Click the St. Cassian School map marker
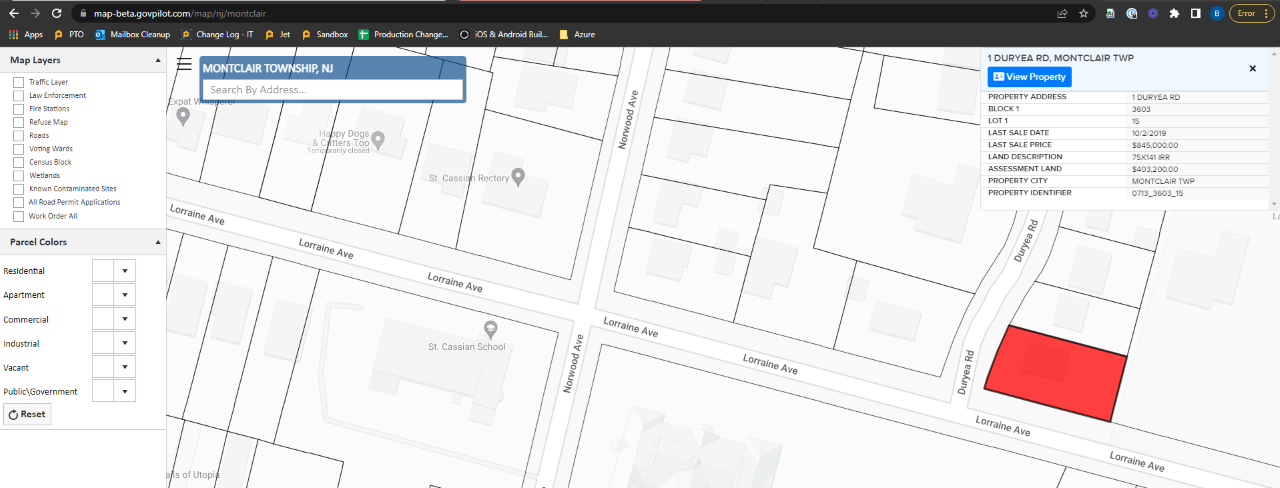Image resolution: width=1280 pixels, height=488 pixels. pos(490,329)
